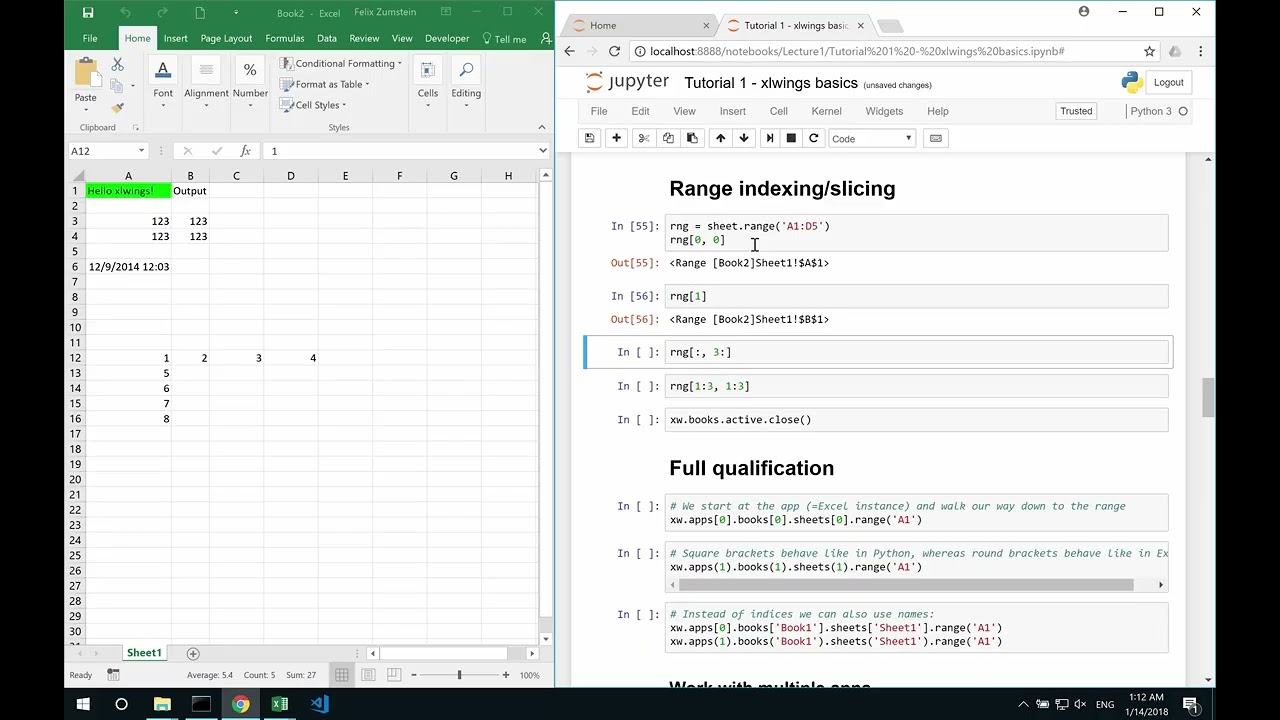The height and width of the screenshot is (720, 1280).
Task: Click the Trusted notebook button
Action: (1076, 111)
